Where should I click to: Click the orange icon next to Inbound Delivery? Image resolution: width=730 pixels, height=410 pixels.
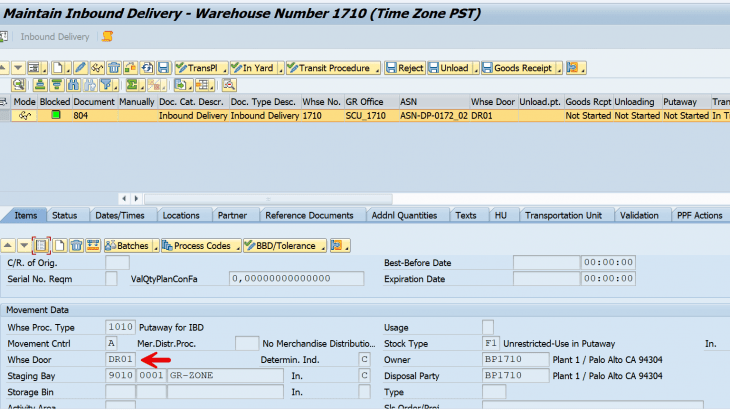tap(108, 36)
